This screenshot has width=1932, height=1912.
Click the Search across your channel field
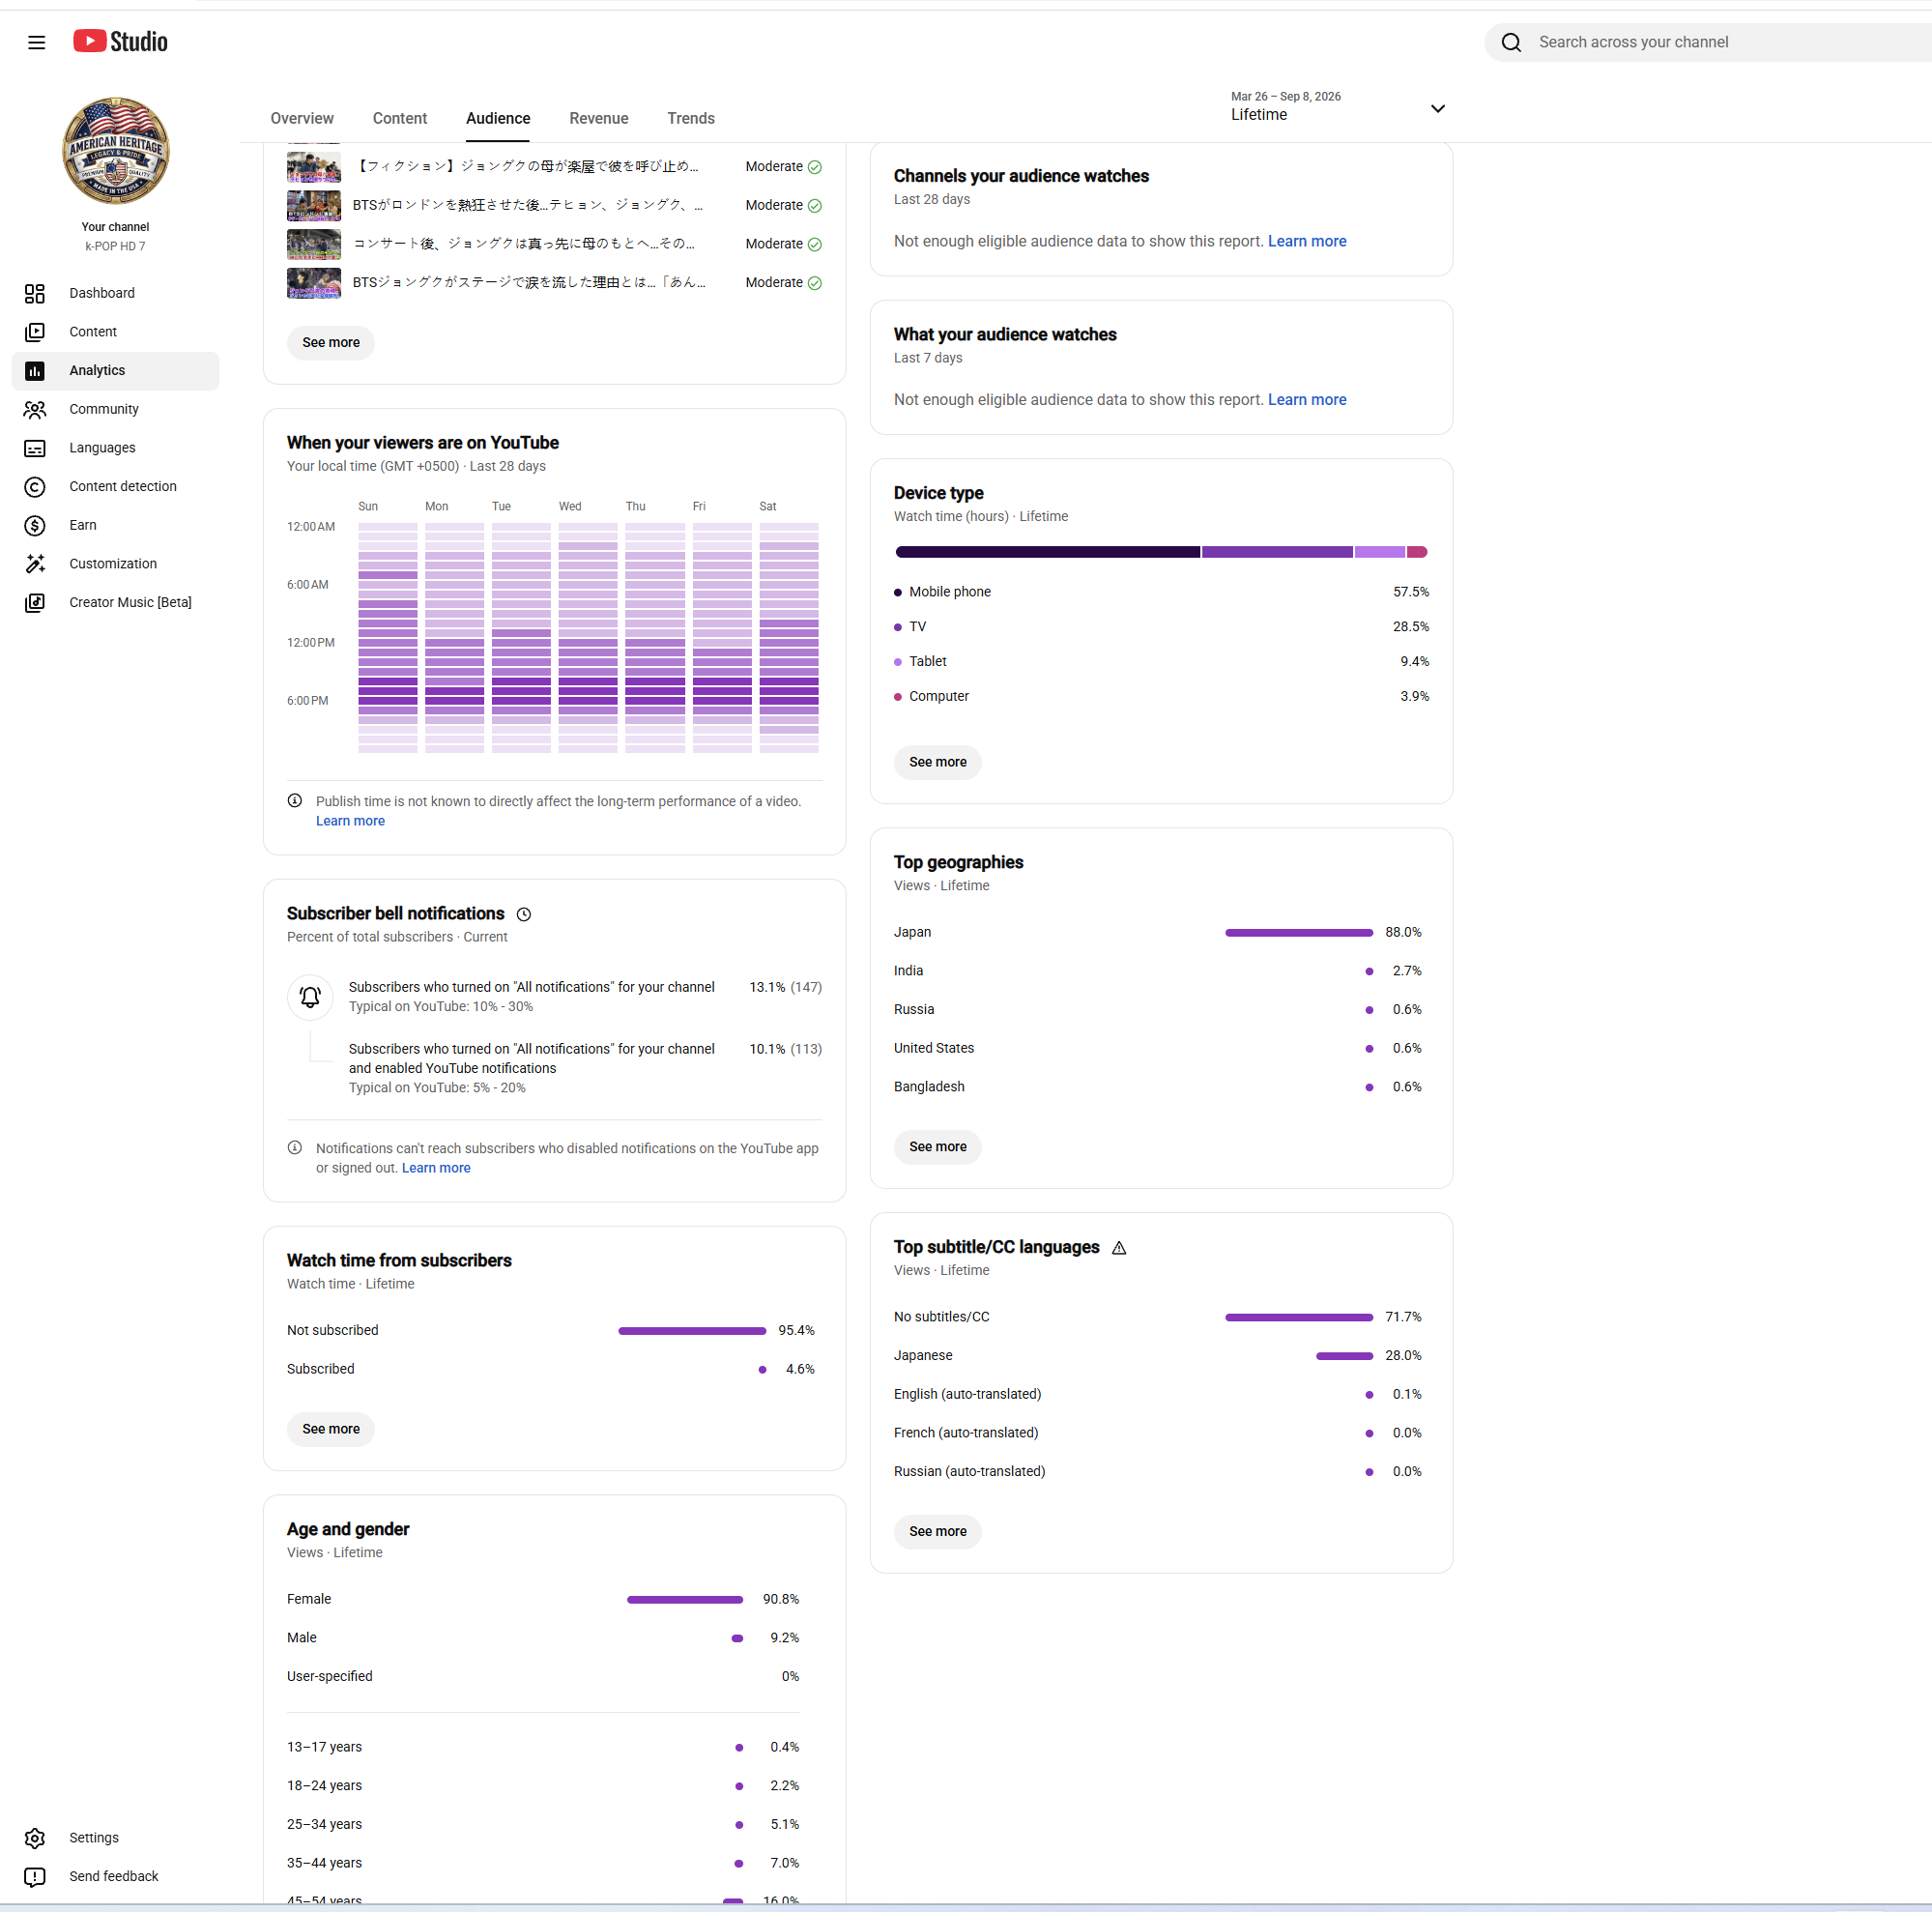click(1708, 42)
